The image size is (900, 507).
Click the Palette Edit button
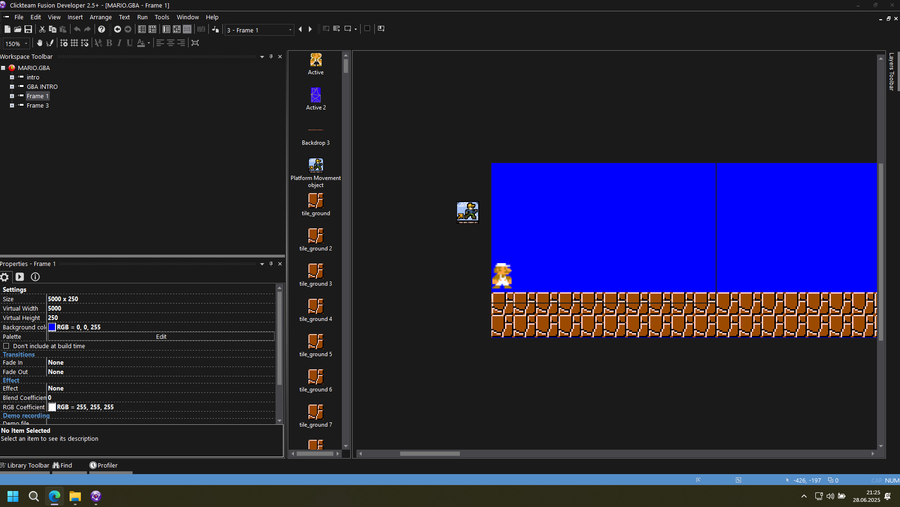pyautogui.click(x=161, y=336)
